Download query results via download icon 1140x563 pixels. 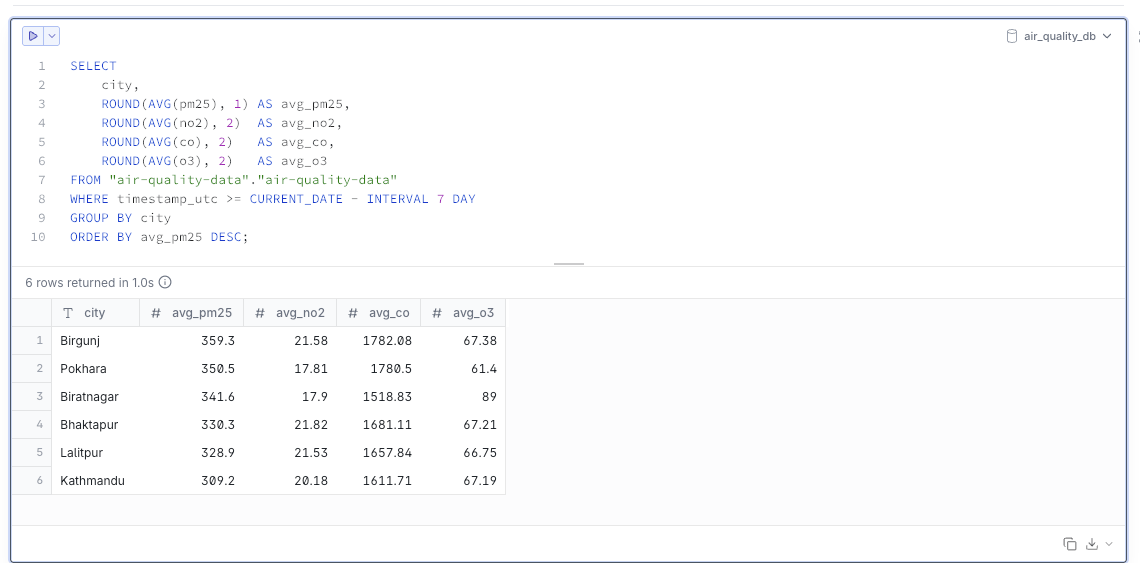tap(1092, 544)
